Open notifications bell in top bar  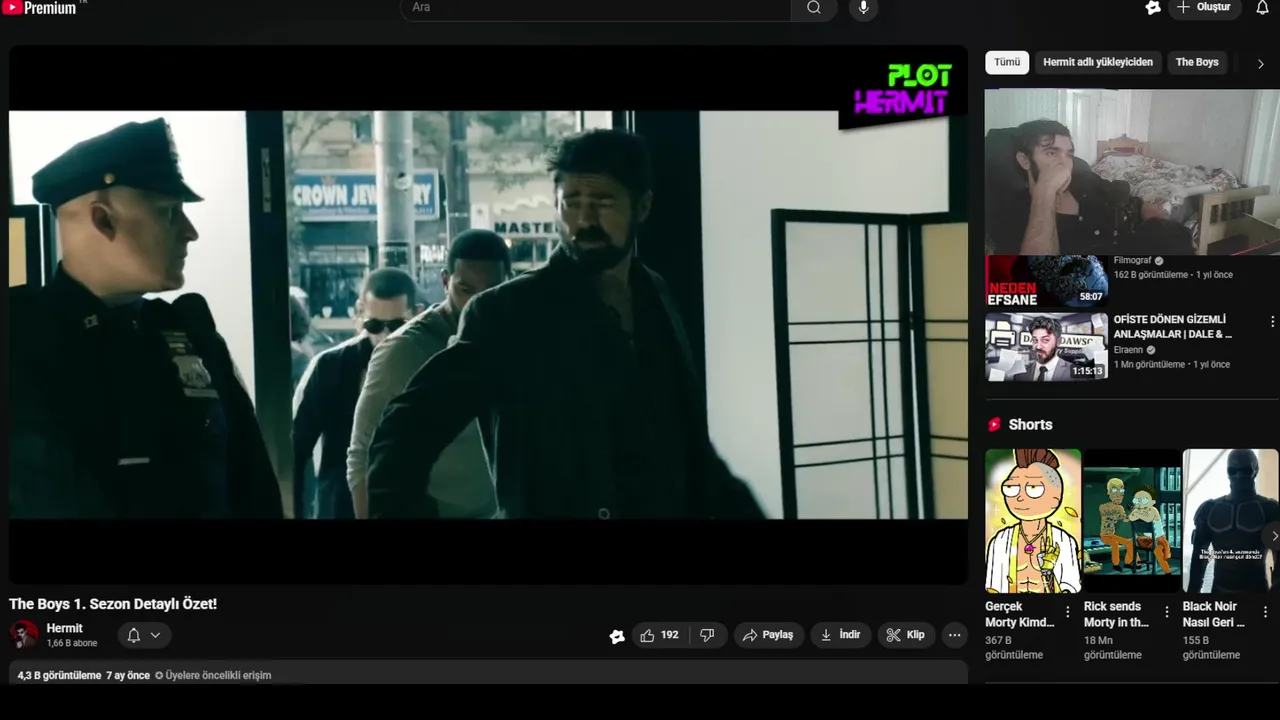point(1262,8)
